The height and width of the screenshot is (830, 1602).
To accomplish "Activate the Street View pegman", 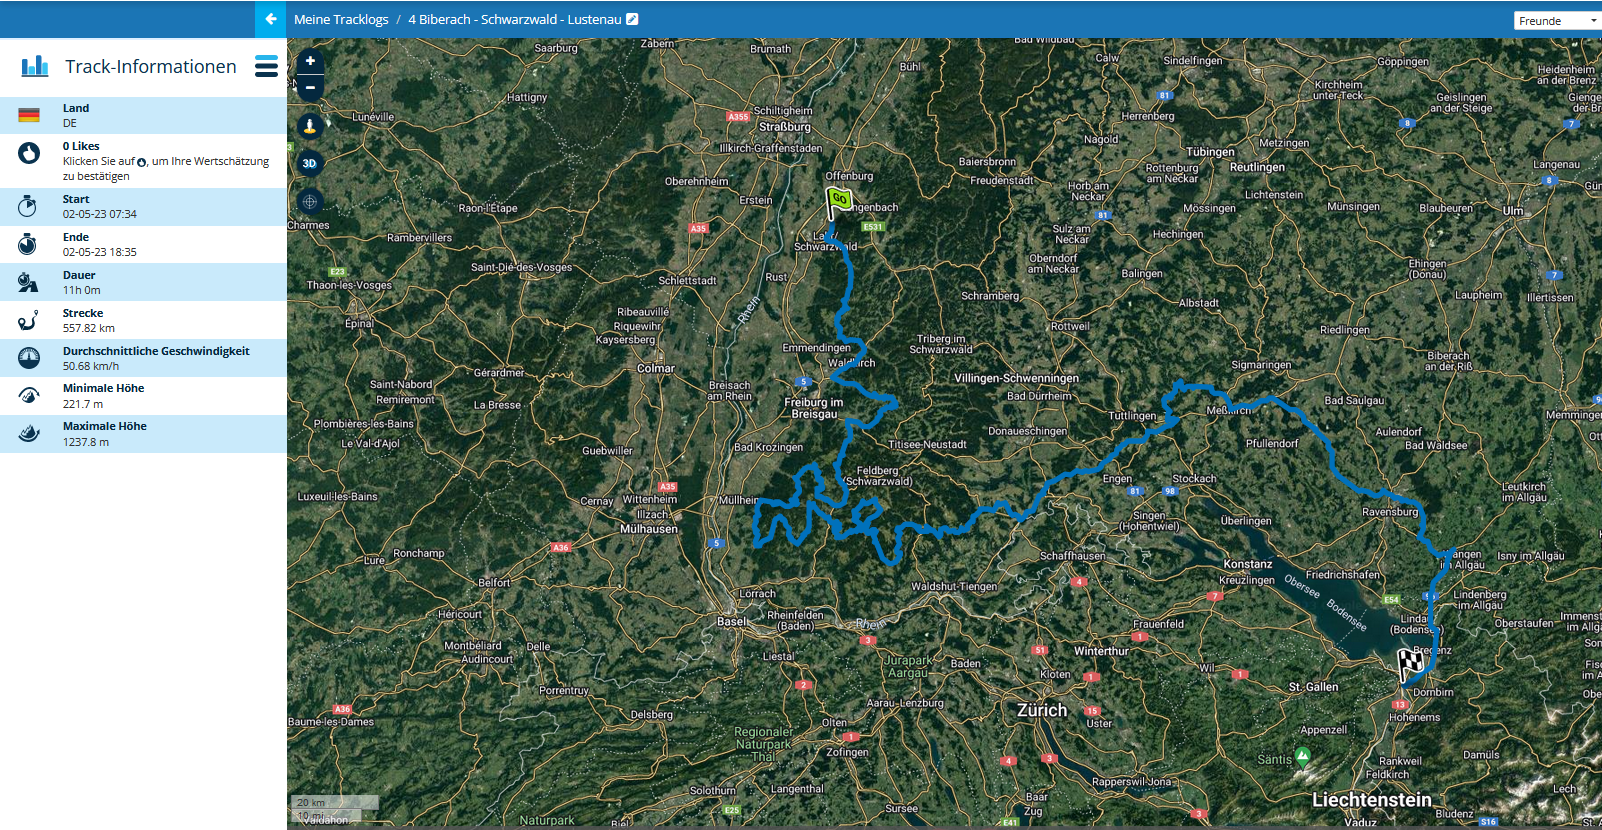I will pos(310,126).
